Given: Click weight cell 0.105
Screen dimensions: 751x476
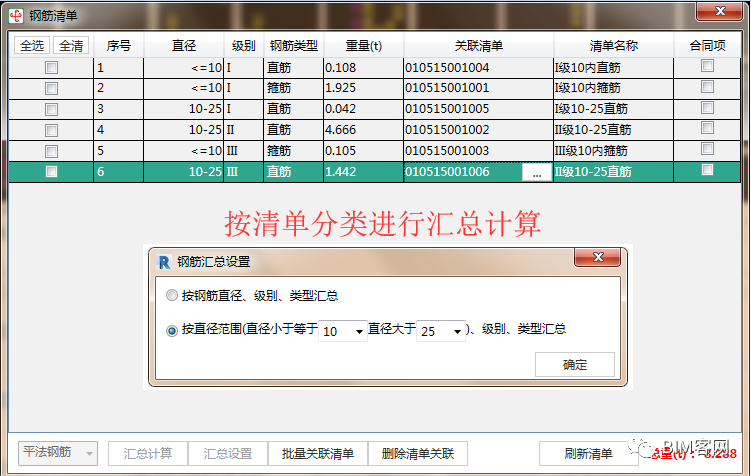Looking at the screenshot, I should (x=364, y=151).
